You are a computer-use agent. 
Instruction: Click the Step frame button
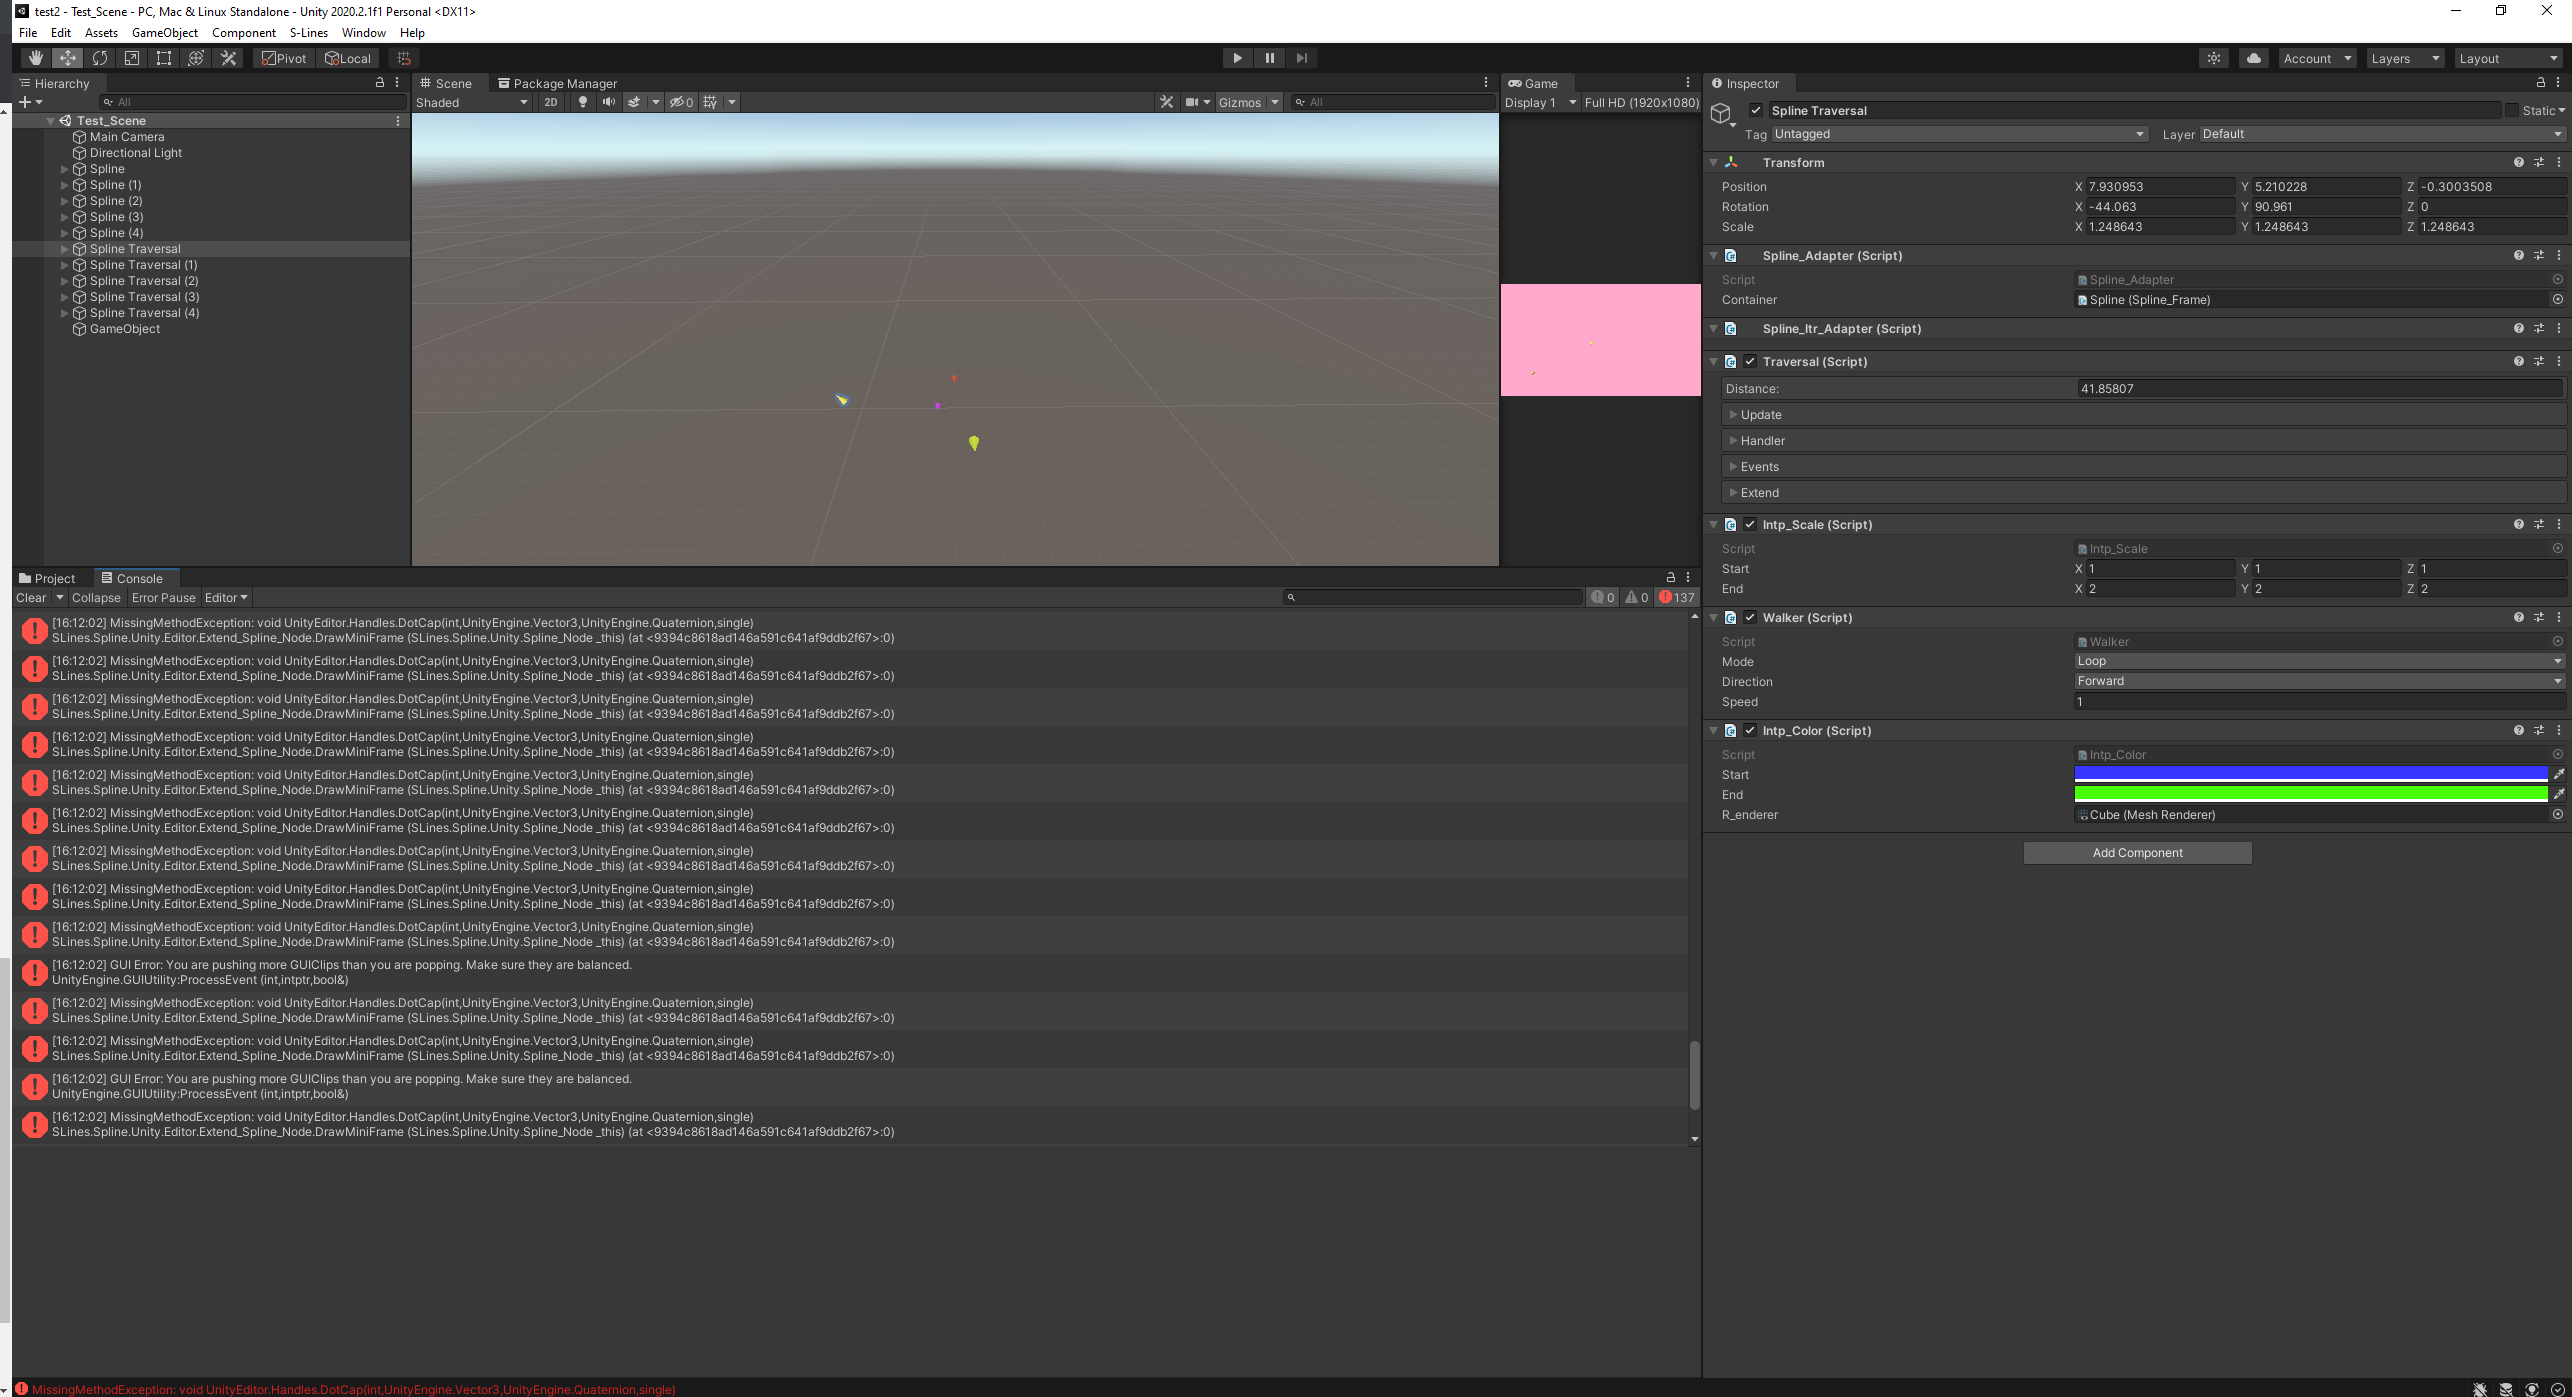[1301, 58]
